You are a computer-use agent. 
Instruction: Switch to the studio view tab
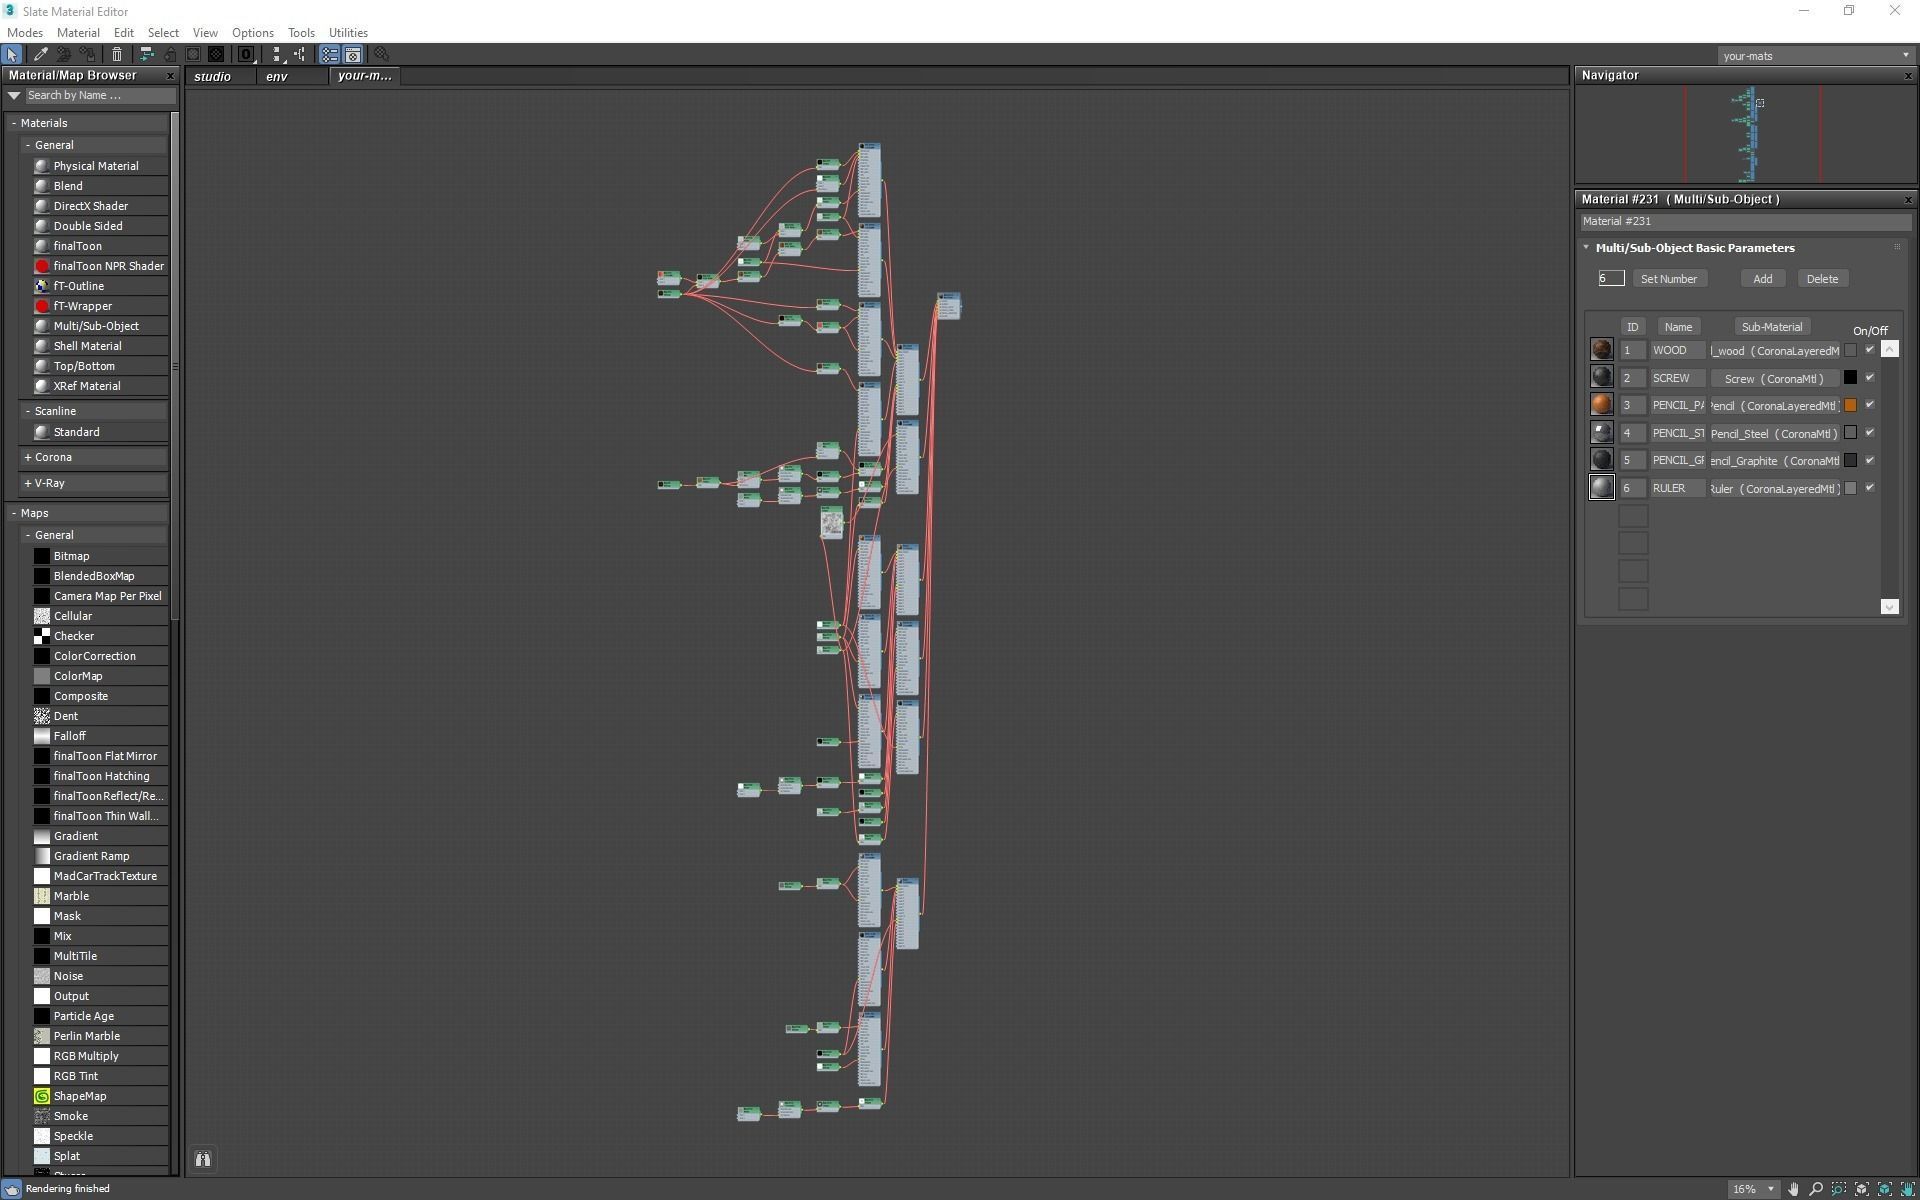[213, 77]
